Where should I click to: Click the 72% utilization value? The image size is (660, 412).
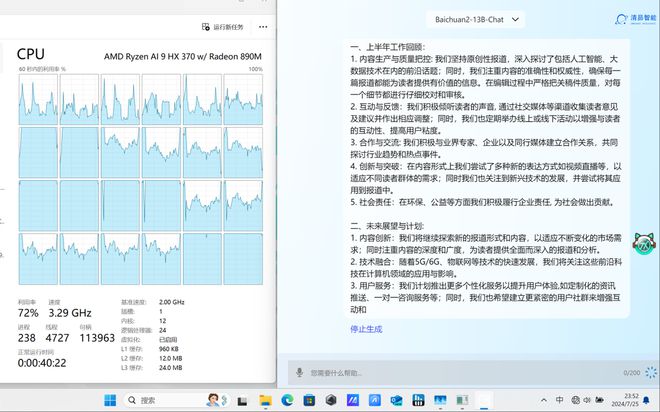(28, 313)
